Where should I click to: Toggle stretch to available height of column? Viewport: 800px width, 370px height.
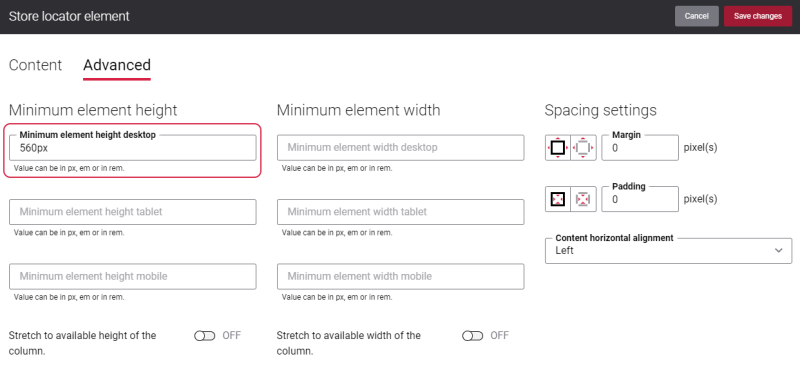coord(205,336)
